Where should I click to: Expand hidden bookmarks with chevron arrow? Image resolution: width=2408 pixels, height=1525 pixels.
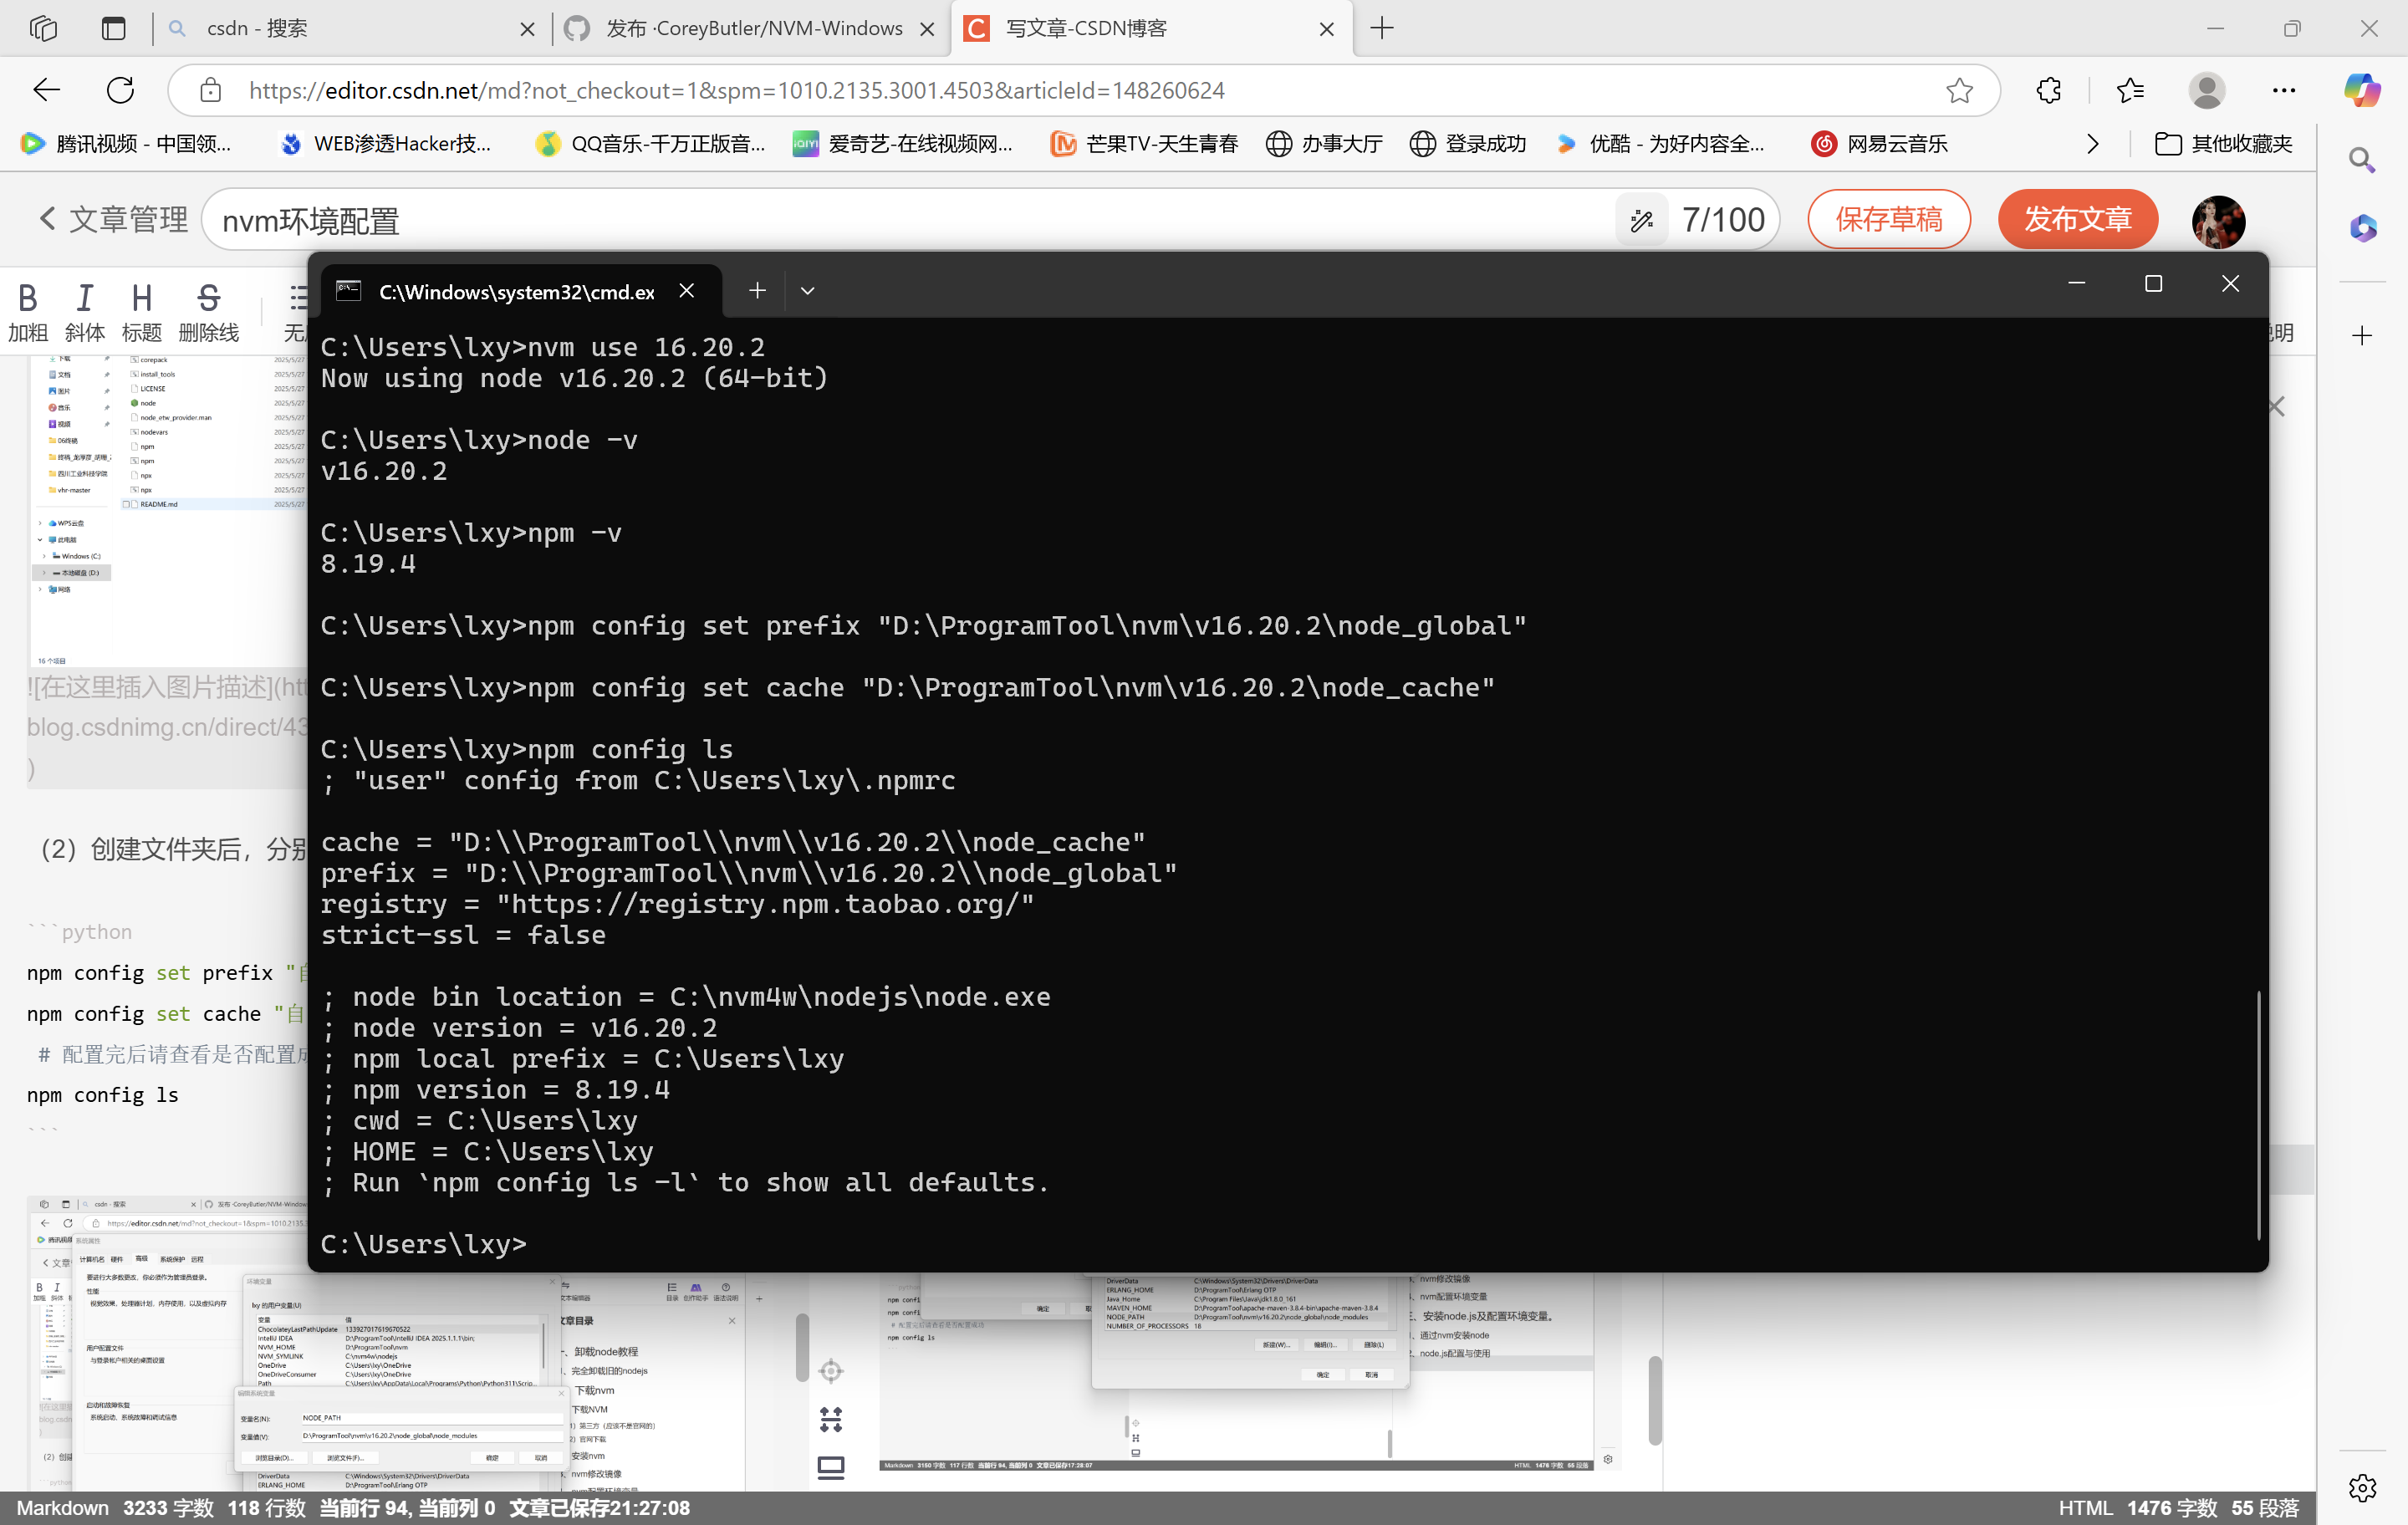click(2093, 144)
